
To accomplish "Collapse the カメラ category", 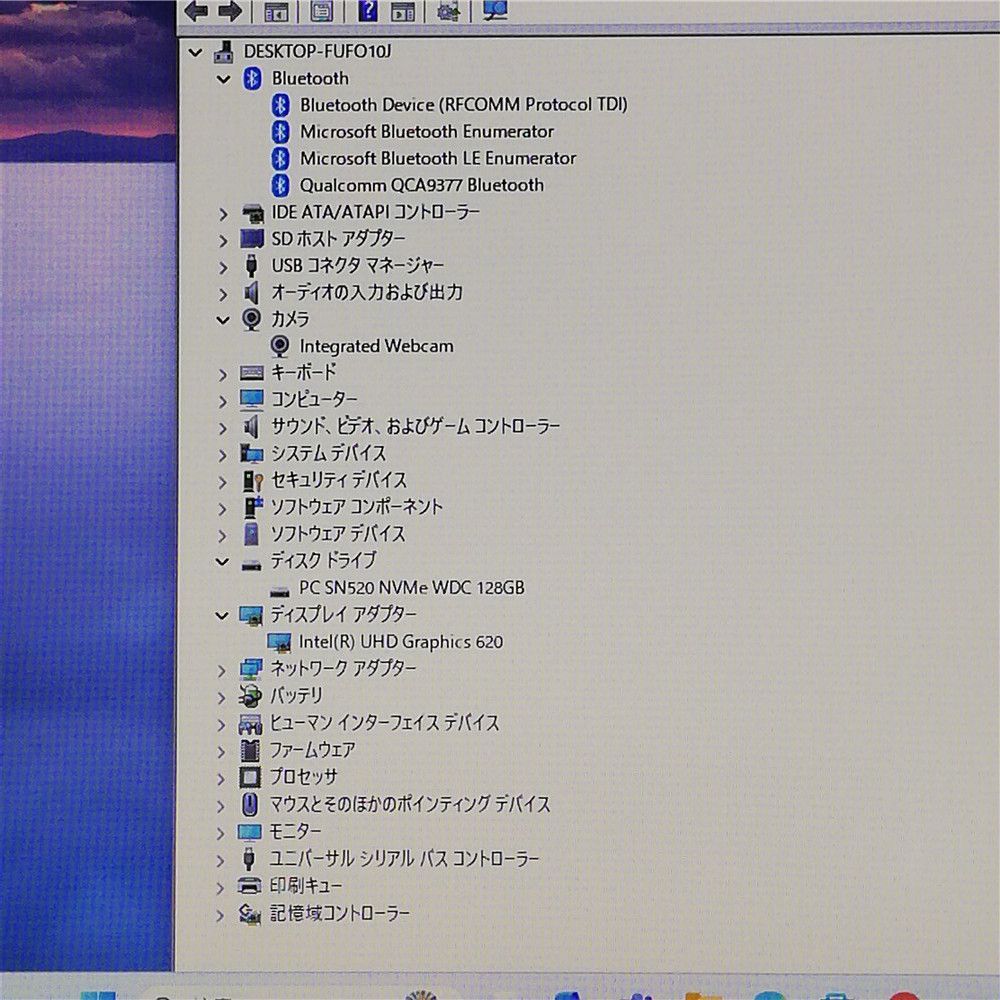I will pos(223,319).
